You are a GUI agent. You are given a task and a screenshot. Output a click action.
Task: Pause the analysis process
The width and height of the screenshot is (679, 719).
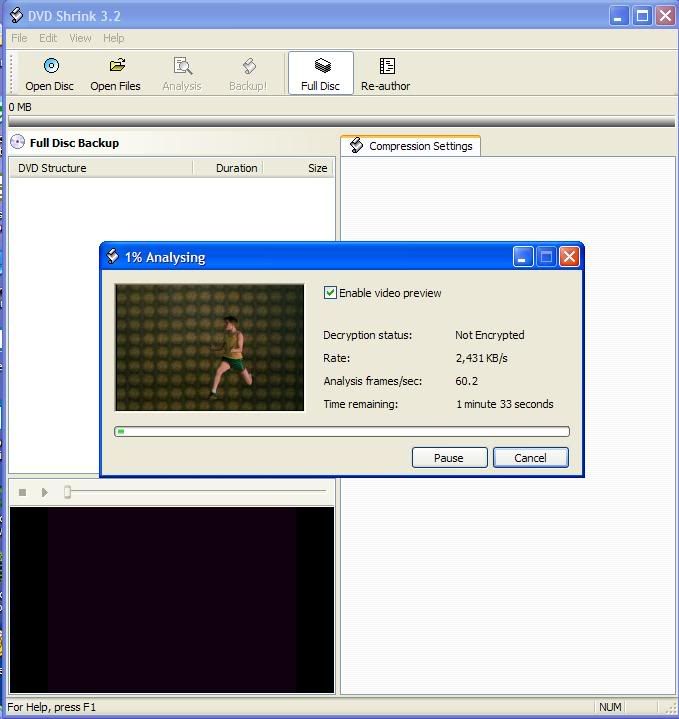[x=449, y=458]
